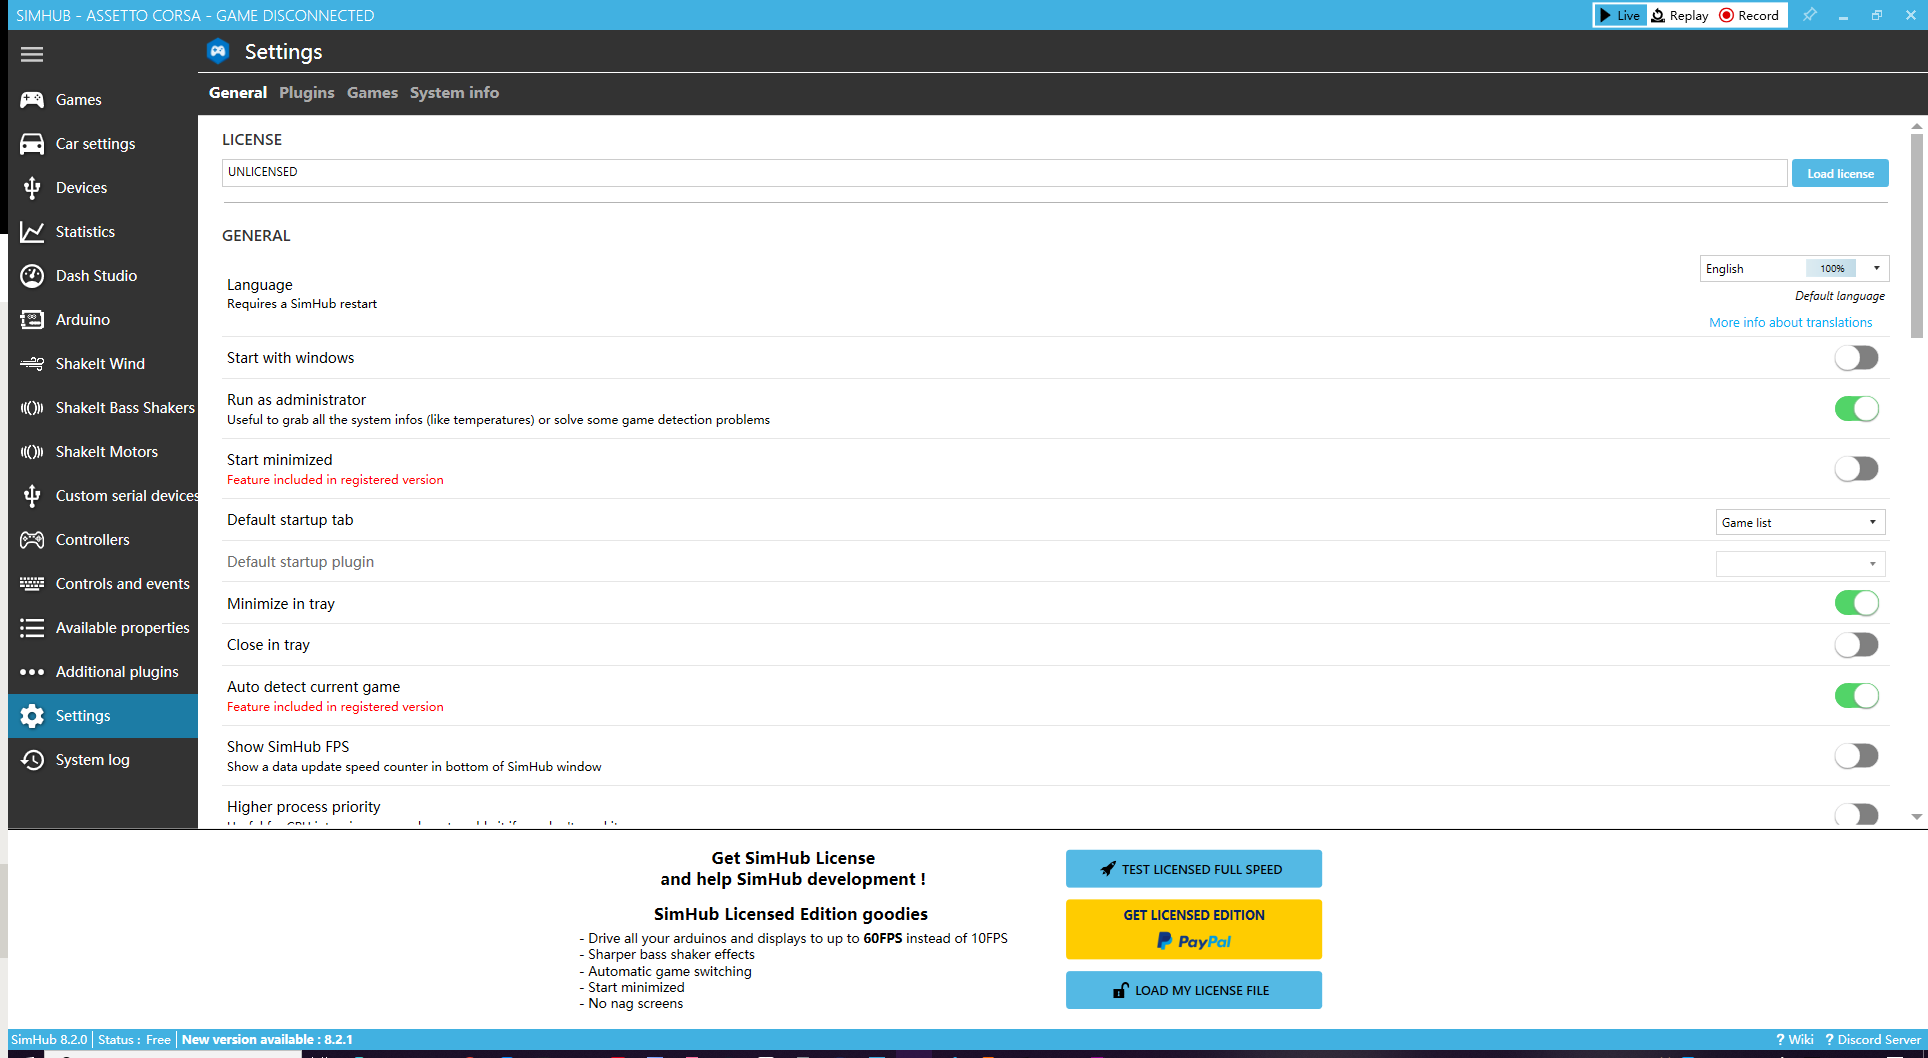Disable Run as administrator switch
The height and width of the screenshot is (1058, 1928).
tap(1857, 409)
